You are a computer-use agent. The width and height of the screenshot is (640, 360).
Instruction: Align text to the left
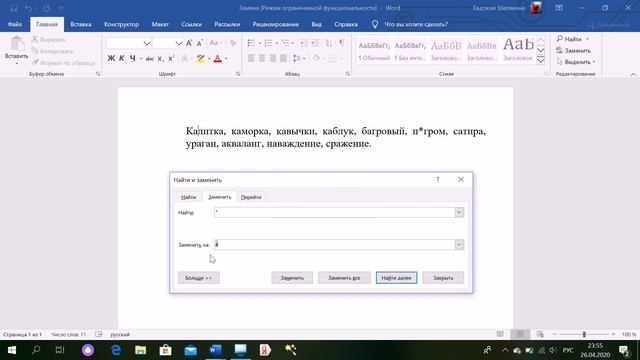251,58
